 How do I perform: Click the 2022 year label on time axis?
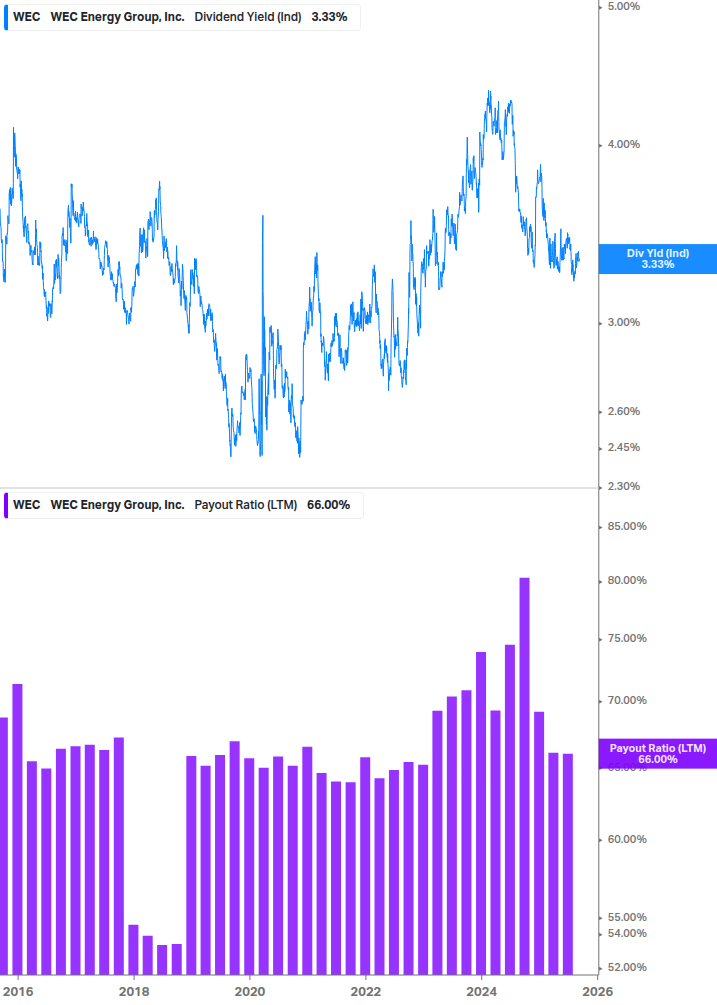(x=366, y=992)
